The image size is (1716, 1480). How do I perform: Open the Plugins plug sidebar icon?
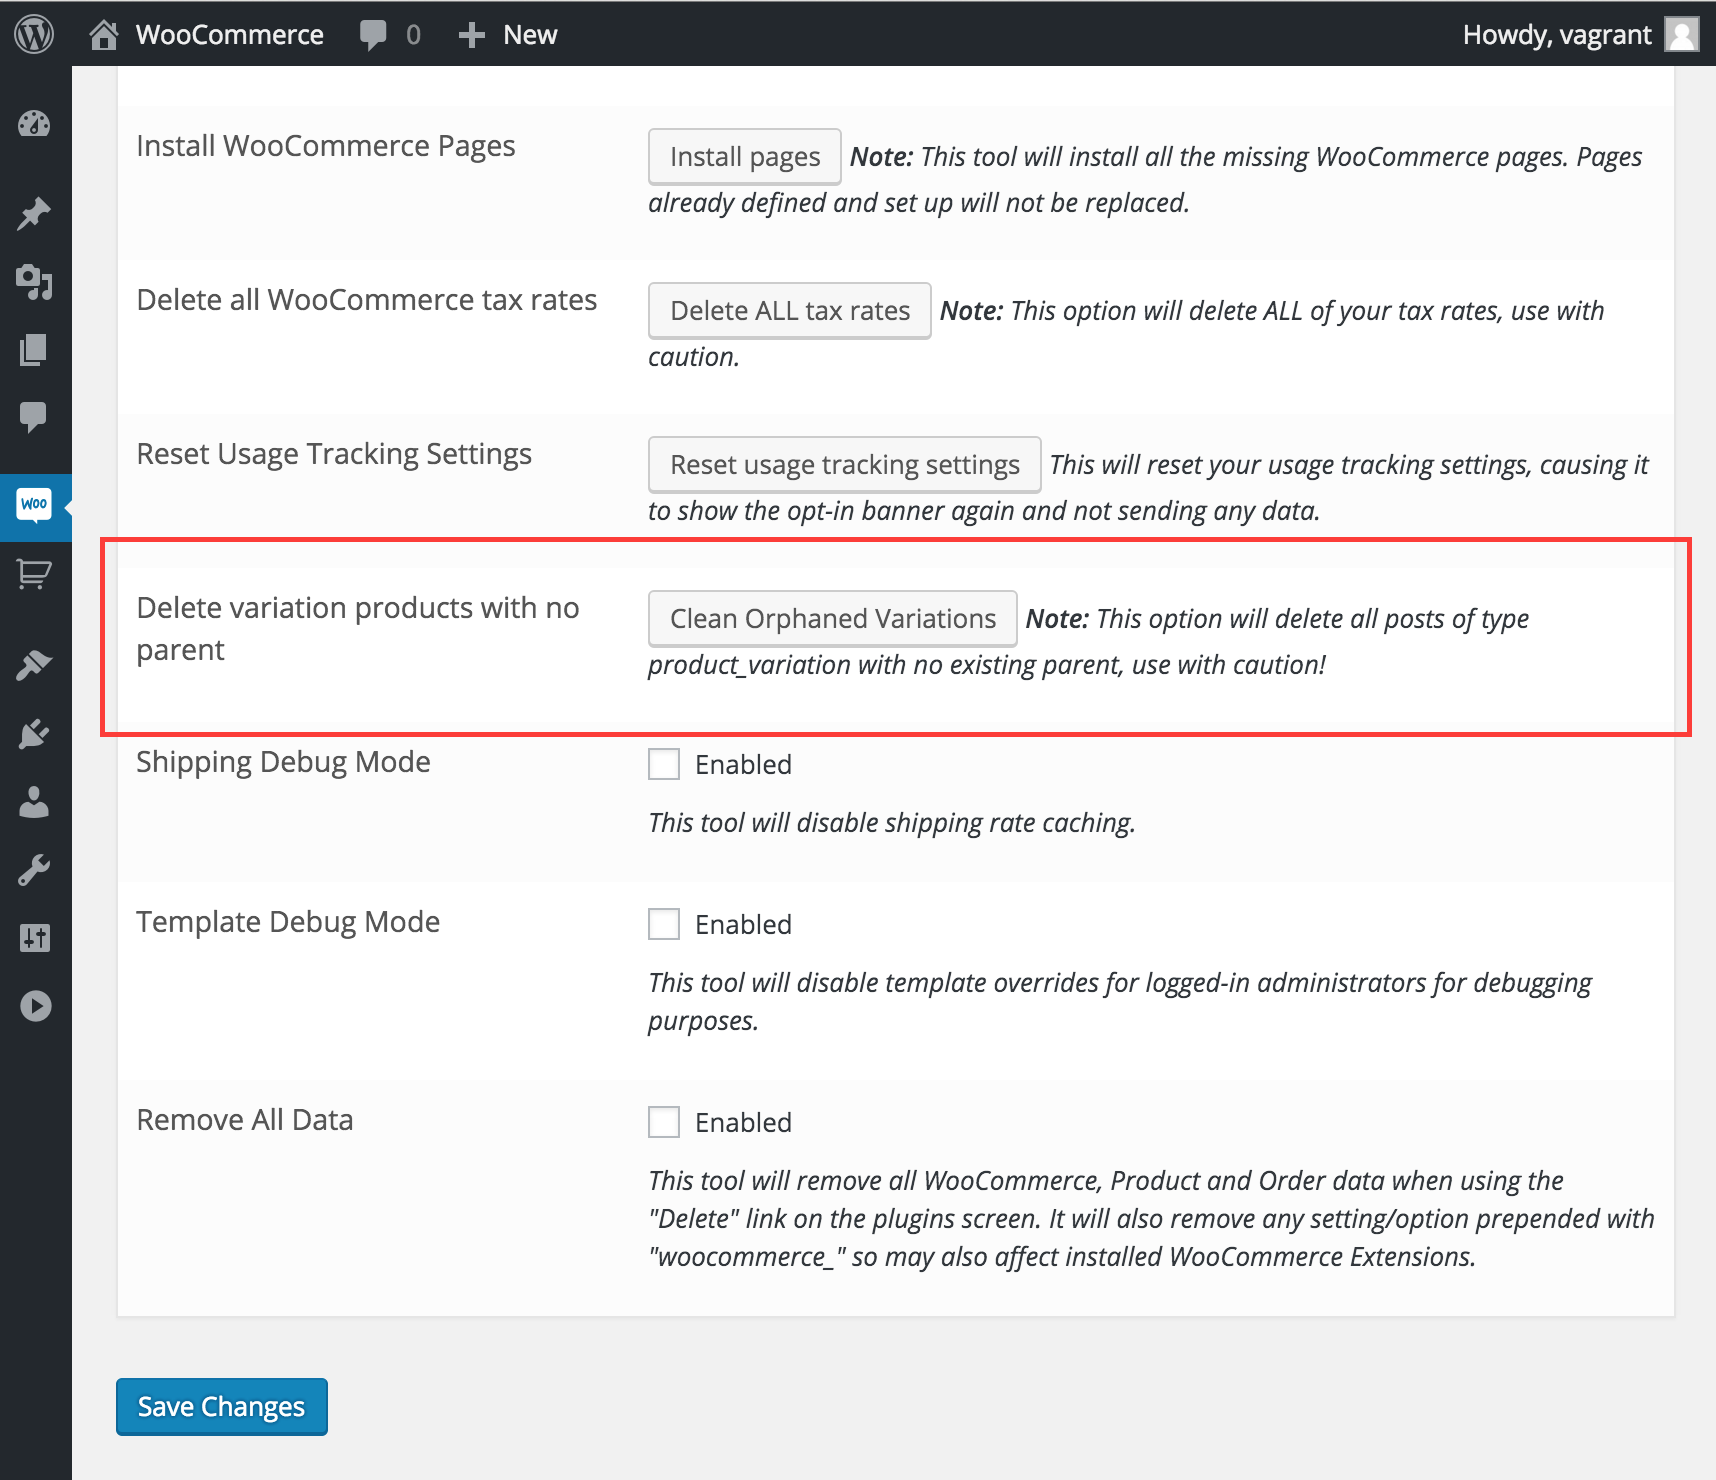click(x=34, y=734)
